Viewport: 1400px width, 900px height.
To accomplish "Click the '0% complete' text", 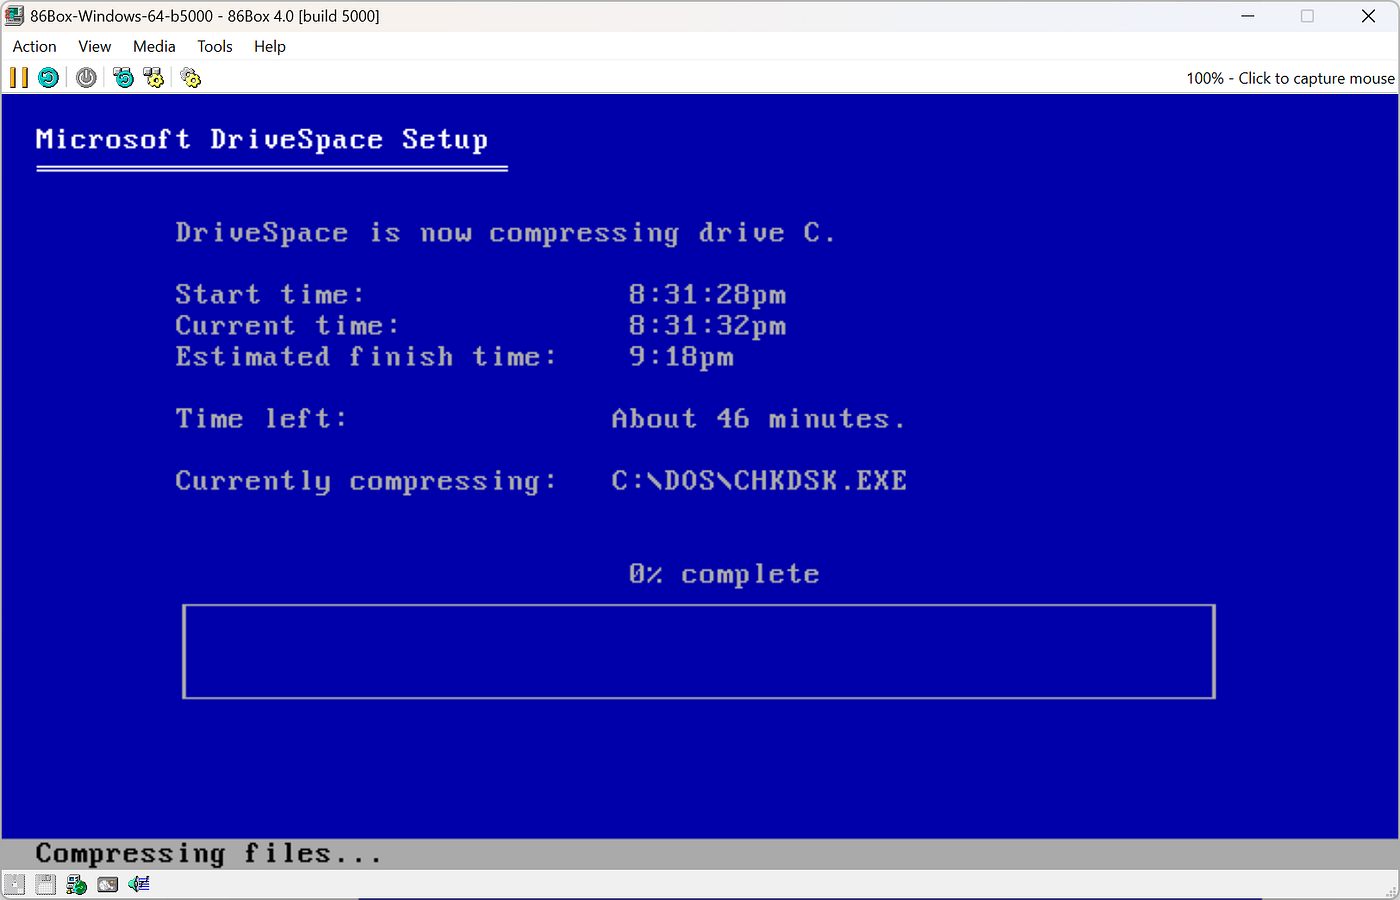I will coord(724,574).
